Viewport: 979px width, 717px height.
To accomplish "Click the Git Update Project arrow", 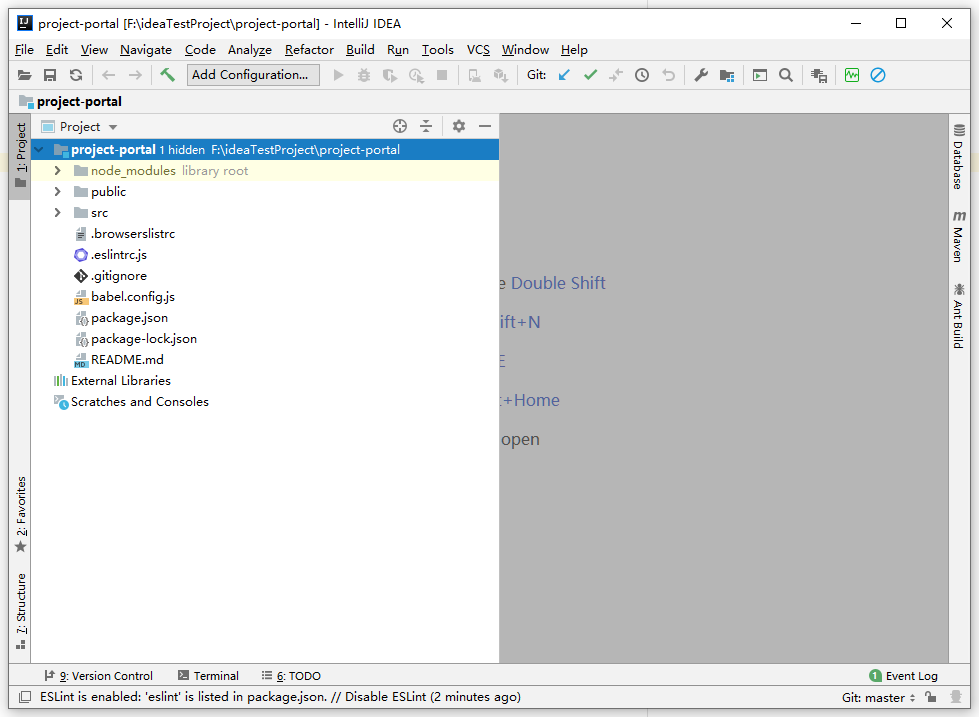I will click(564, 76).
